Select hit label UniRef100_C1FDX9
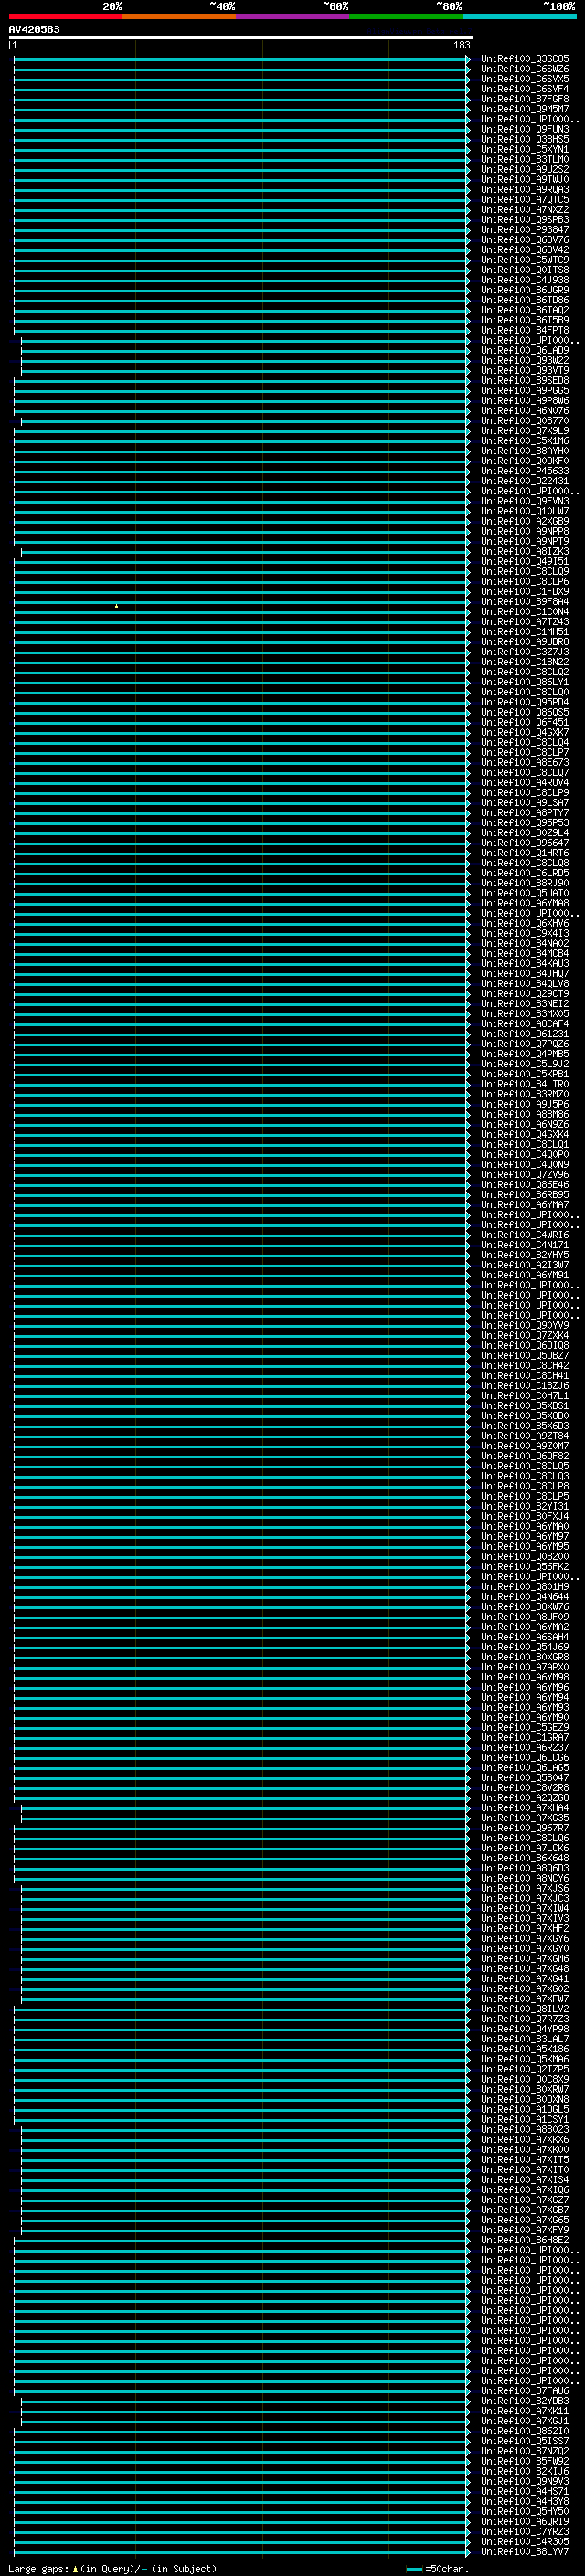This screenshot has height=2576, width=585. (524, 591)
